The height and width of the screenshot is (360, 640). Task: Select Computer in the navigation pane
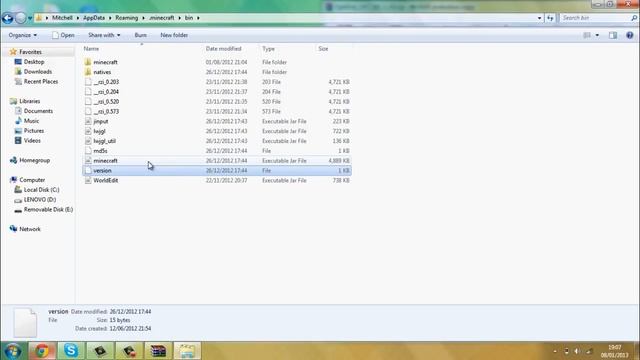(32, 180)
